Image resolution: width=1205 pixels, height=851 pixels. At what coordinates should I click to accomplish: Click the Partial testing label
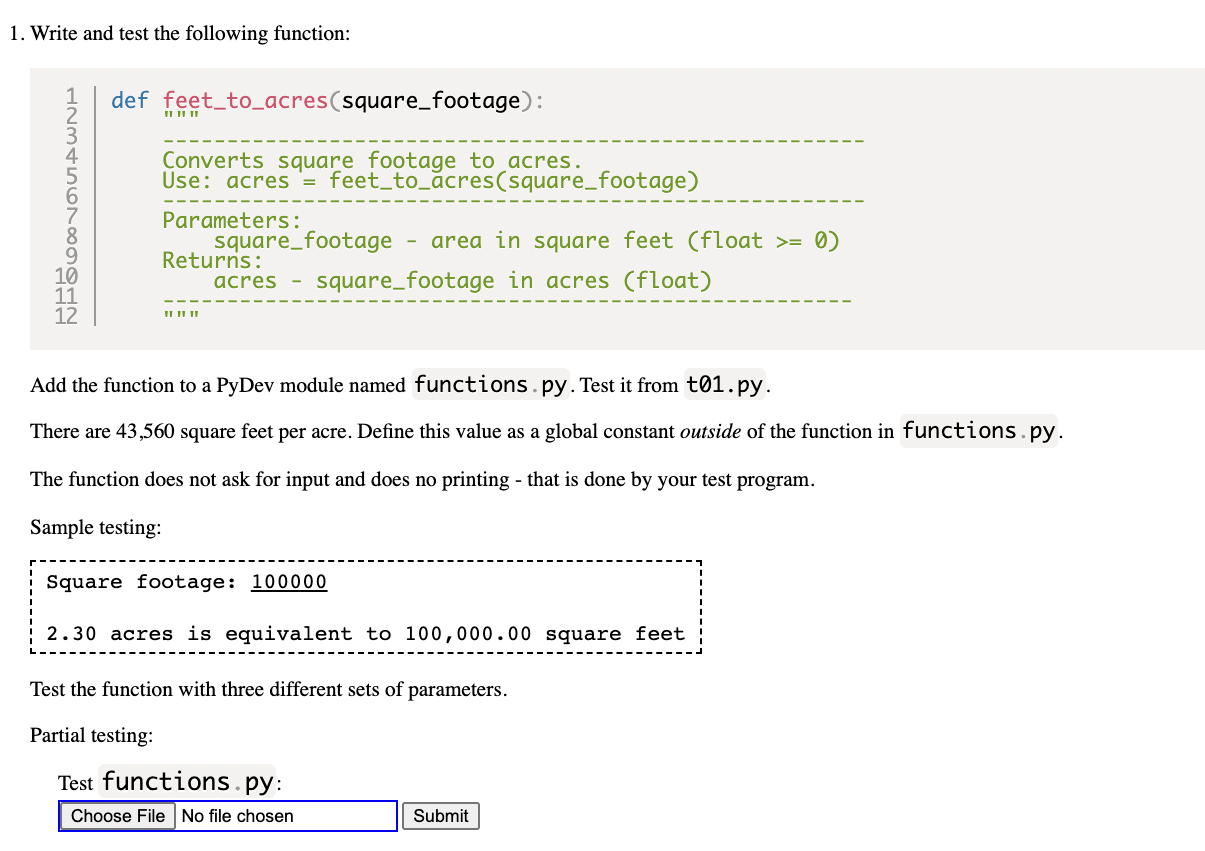pos(78,735)
